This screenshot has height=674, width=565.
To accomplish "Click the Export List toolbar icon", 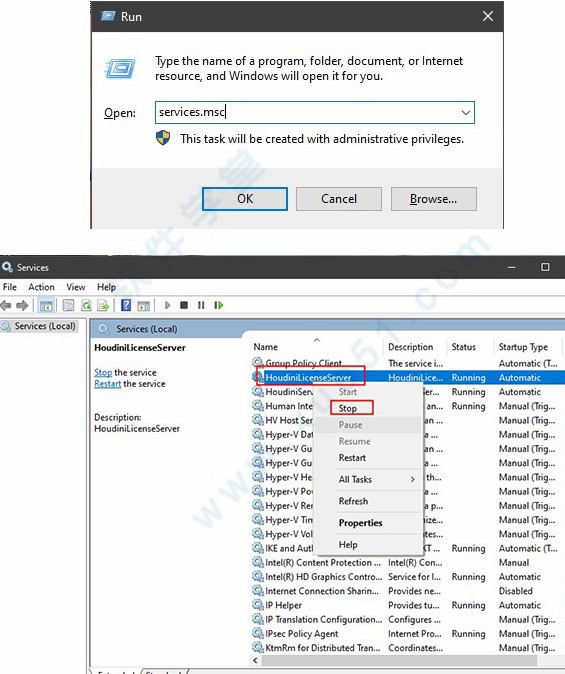I will point(103,306).
